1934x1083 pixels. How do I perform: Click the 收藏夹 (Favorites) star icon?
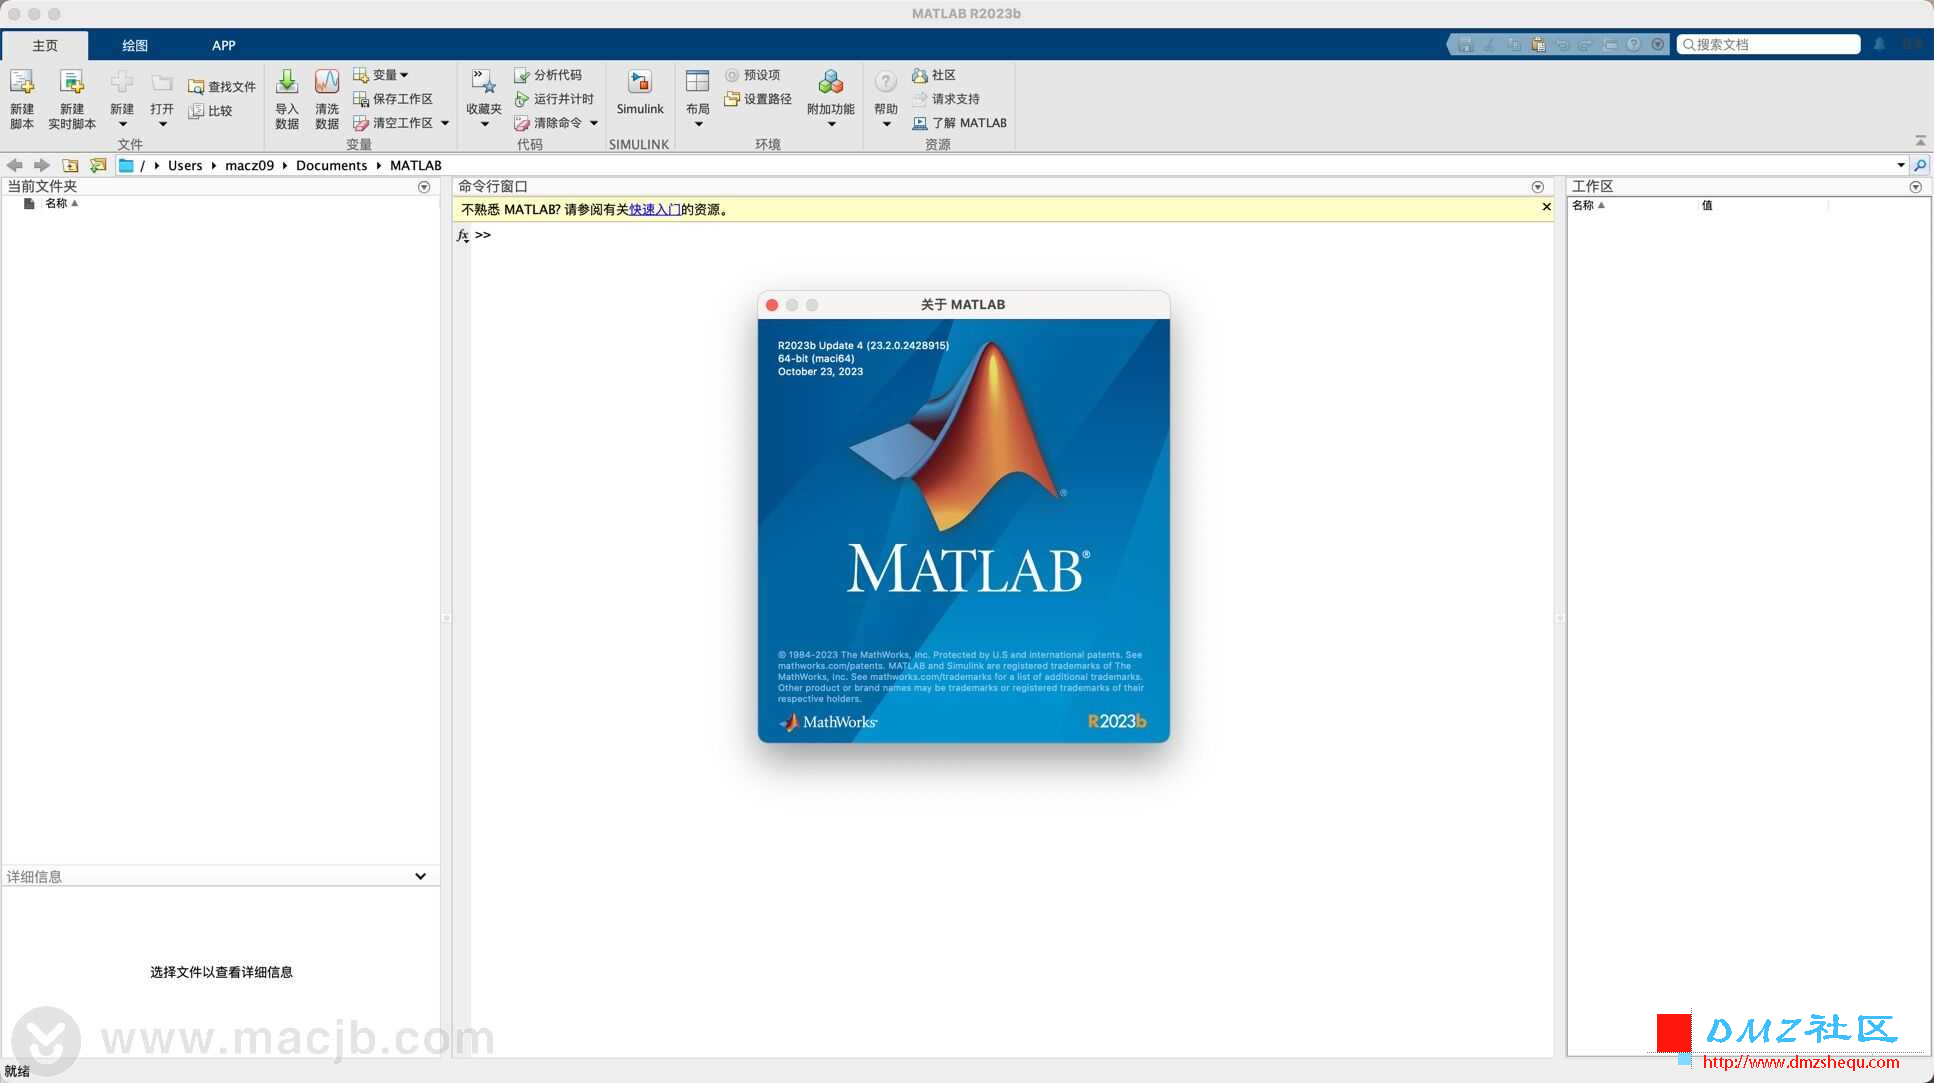[x=484, y=83]
